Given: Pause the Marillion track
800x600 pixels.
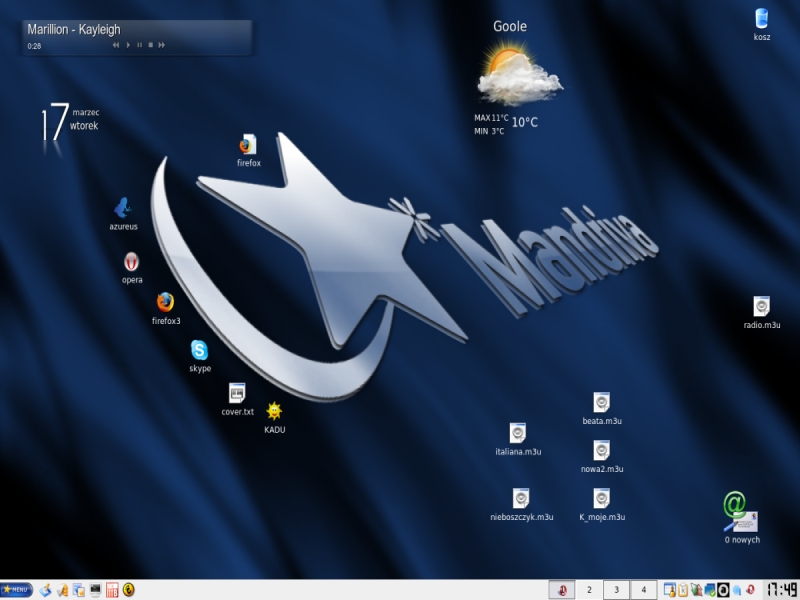Looking at the screenshot, I should point(139,45).
